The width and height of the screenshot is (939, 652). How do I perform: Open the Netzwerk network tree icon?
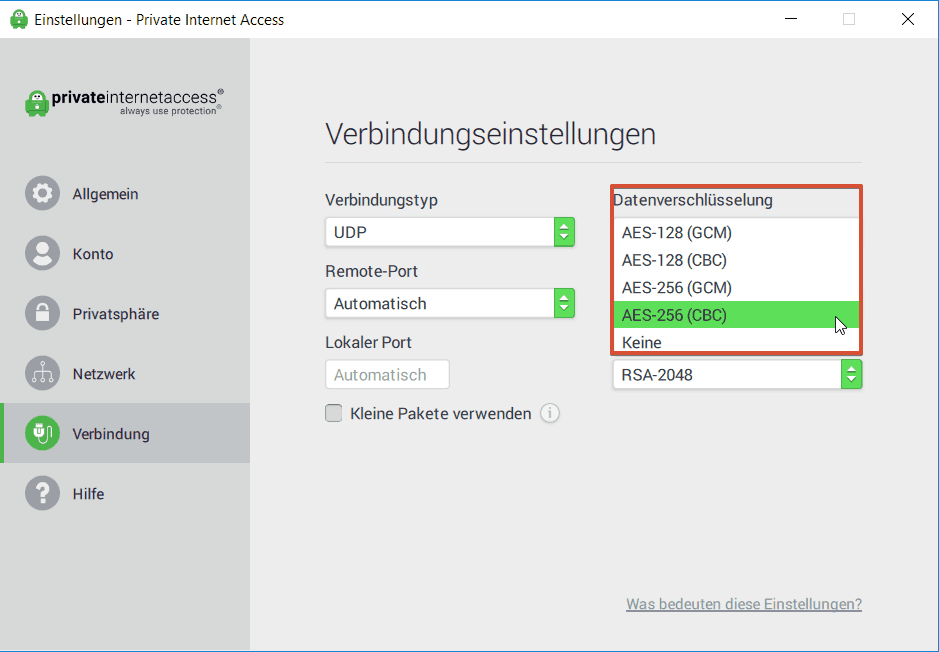coord(43,373)
